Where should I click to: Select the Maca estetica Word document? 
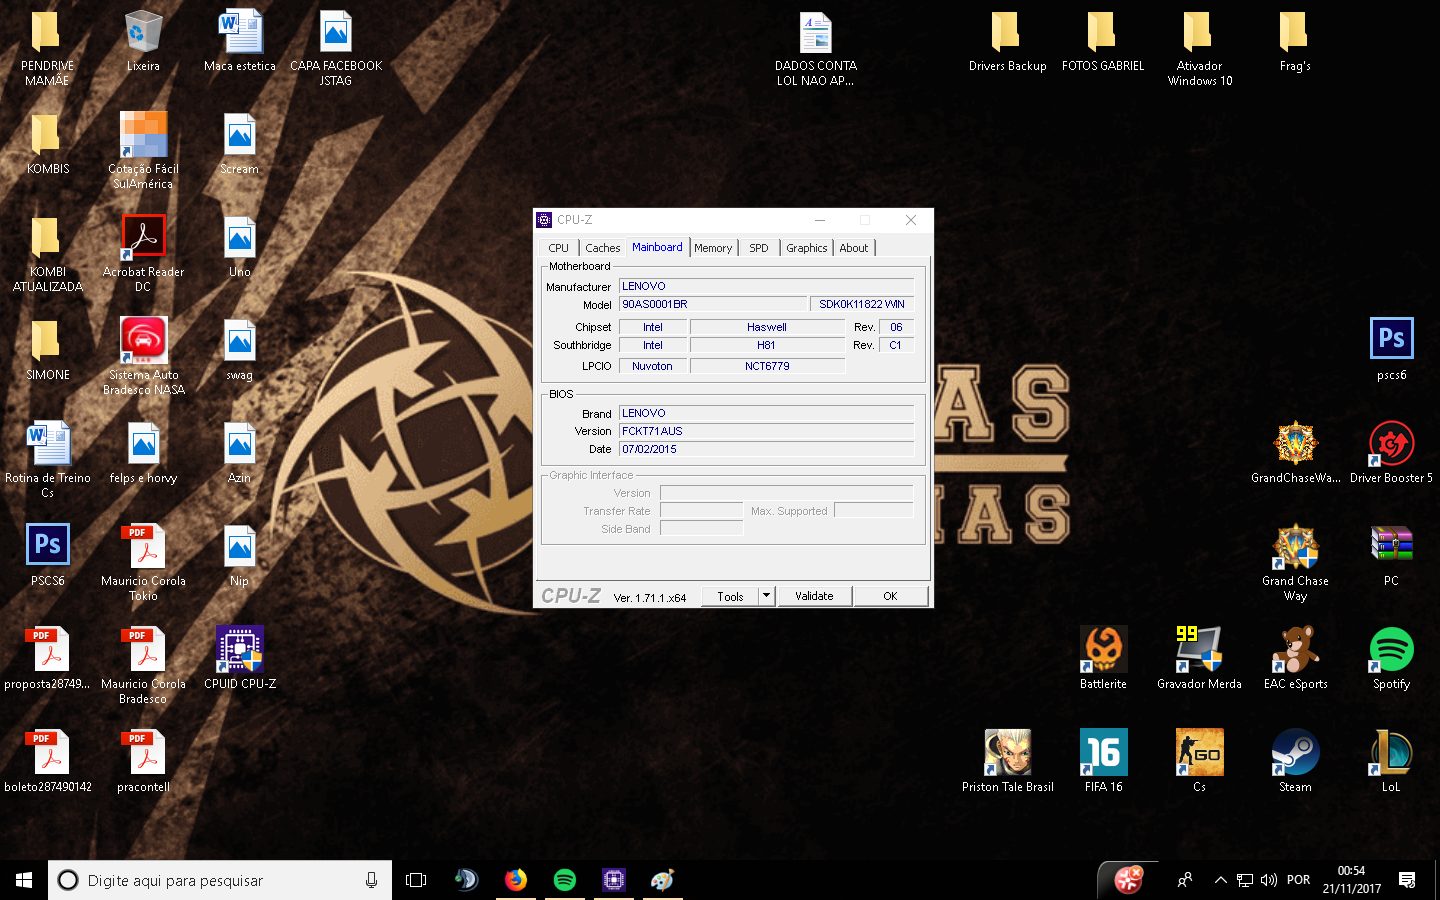[x=240, y=41]
